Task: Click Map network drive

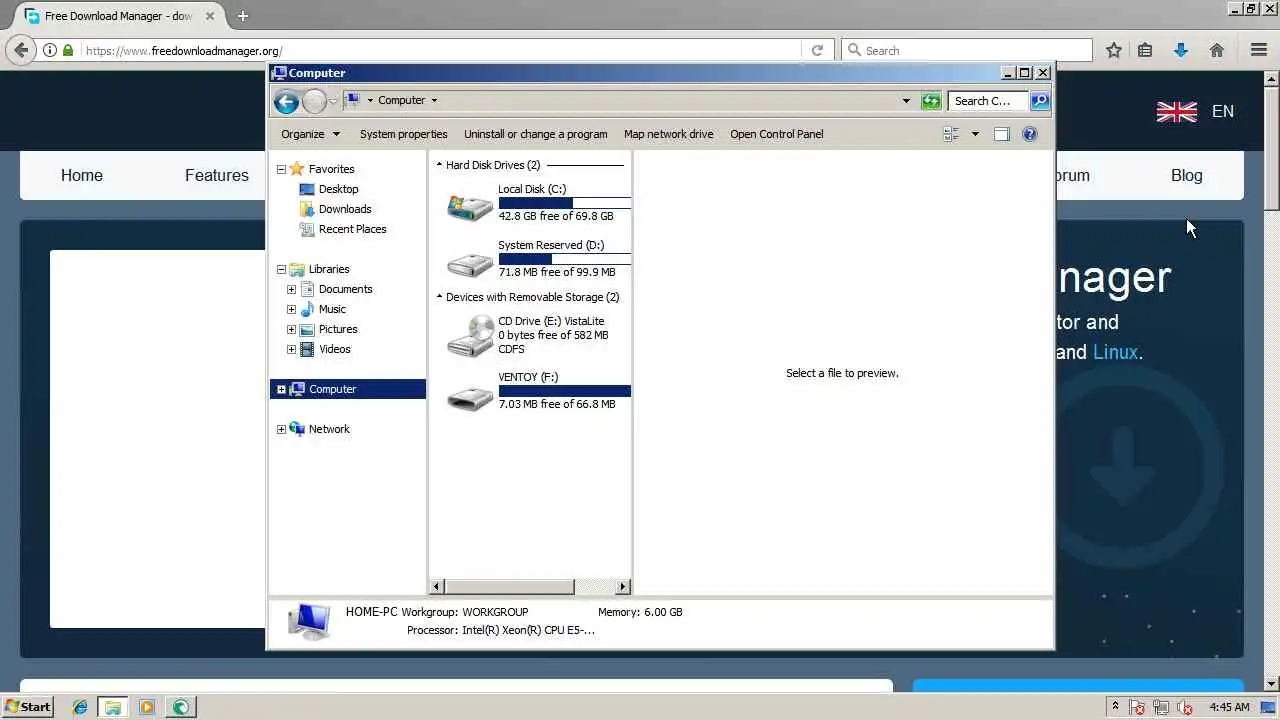Action: 668,134
